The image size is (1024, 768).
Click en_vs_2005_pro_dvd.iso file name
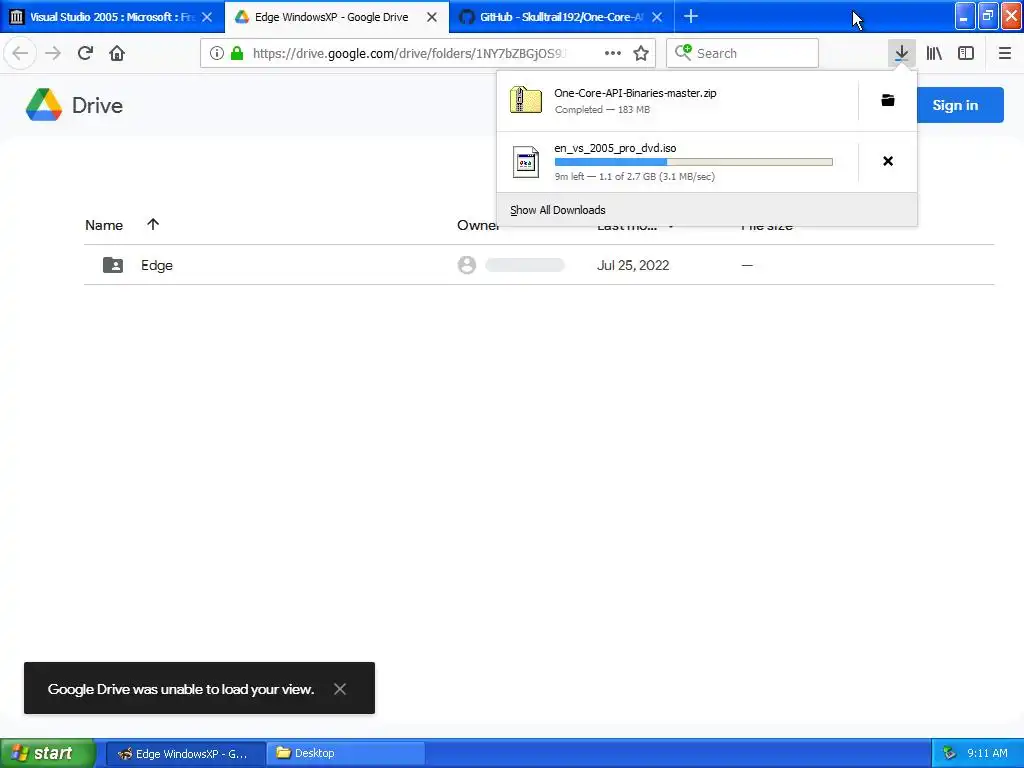click(615, 148)
